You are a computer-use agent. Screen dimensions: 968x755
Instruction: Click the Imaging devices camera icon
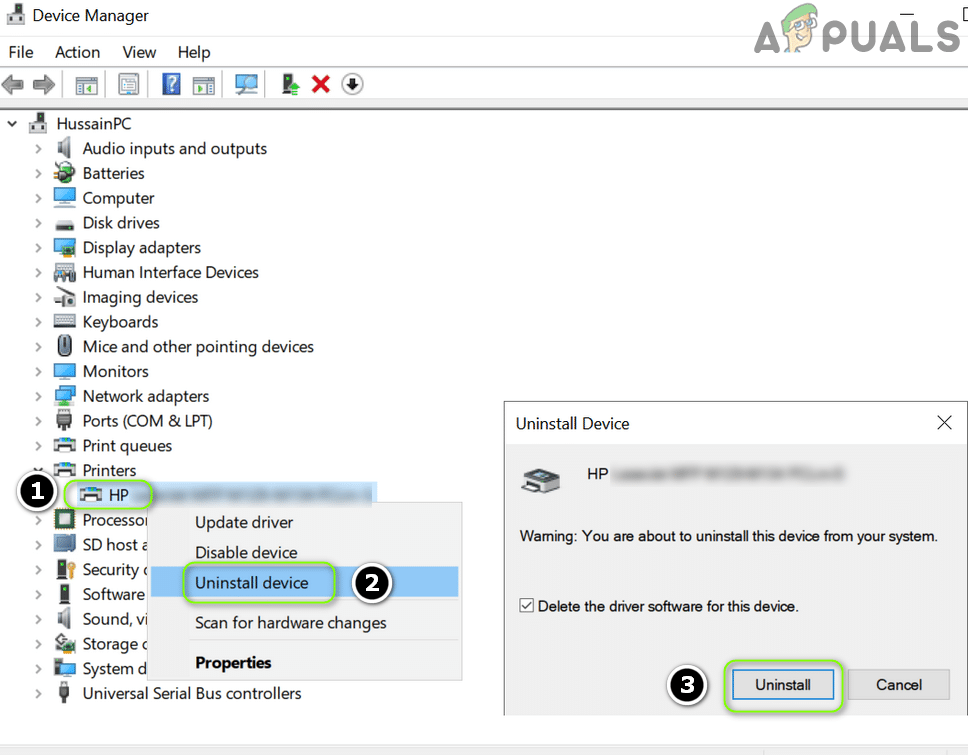[x=64, y=297]
